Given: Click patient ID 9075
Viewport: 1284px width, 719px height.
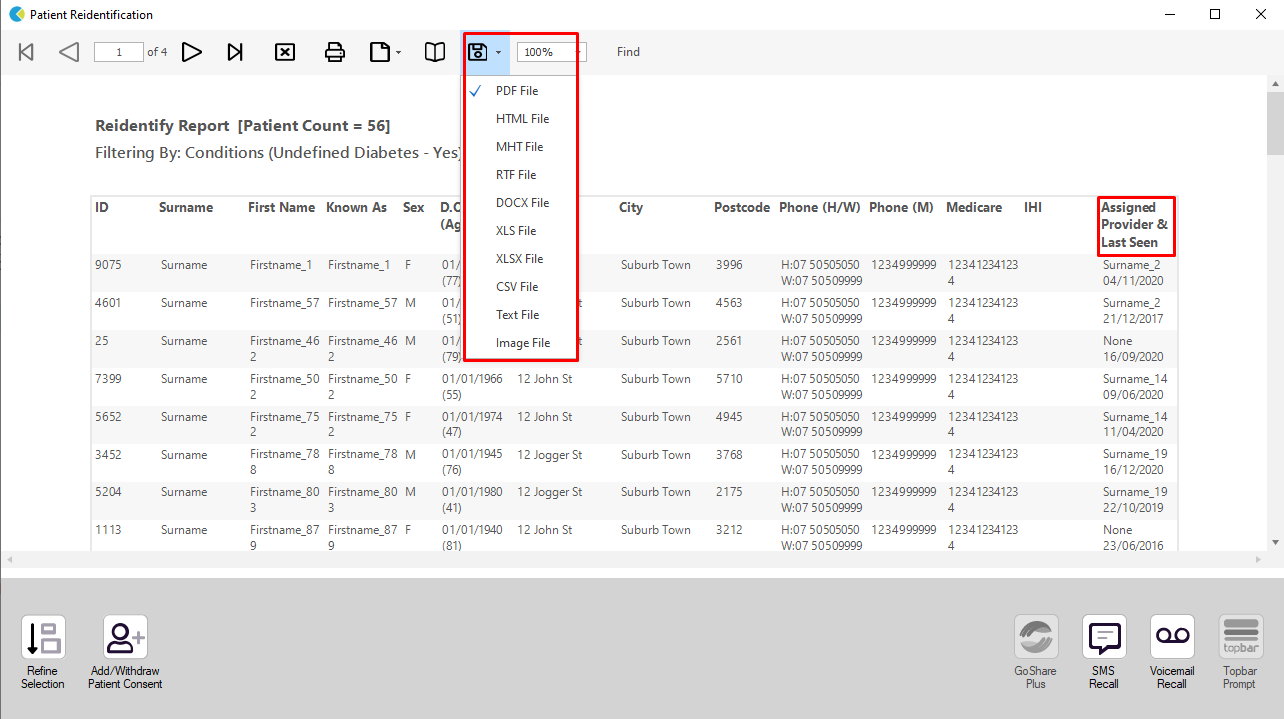Looking at the screenshot, I should (109, 265).
